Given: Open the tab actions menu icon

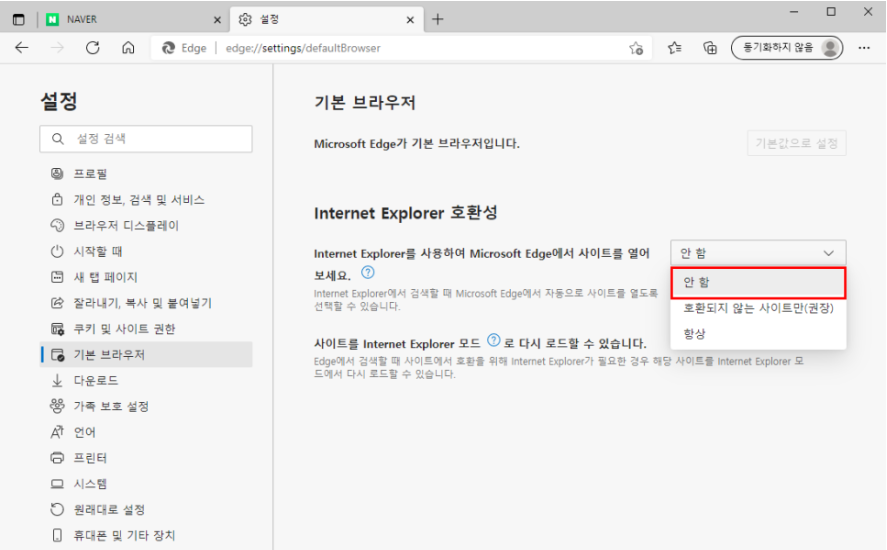Looking at the screenshot, I should pyautogui.click(x=19, y=19).
